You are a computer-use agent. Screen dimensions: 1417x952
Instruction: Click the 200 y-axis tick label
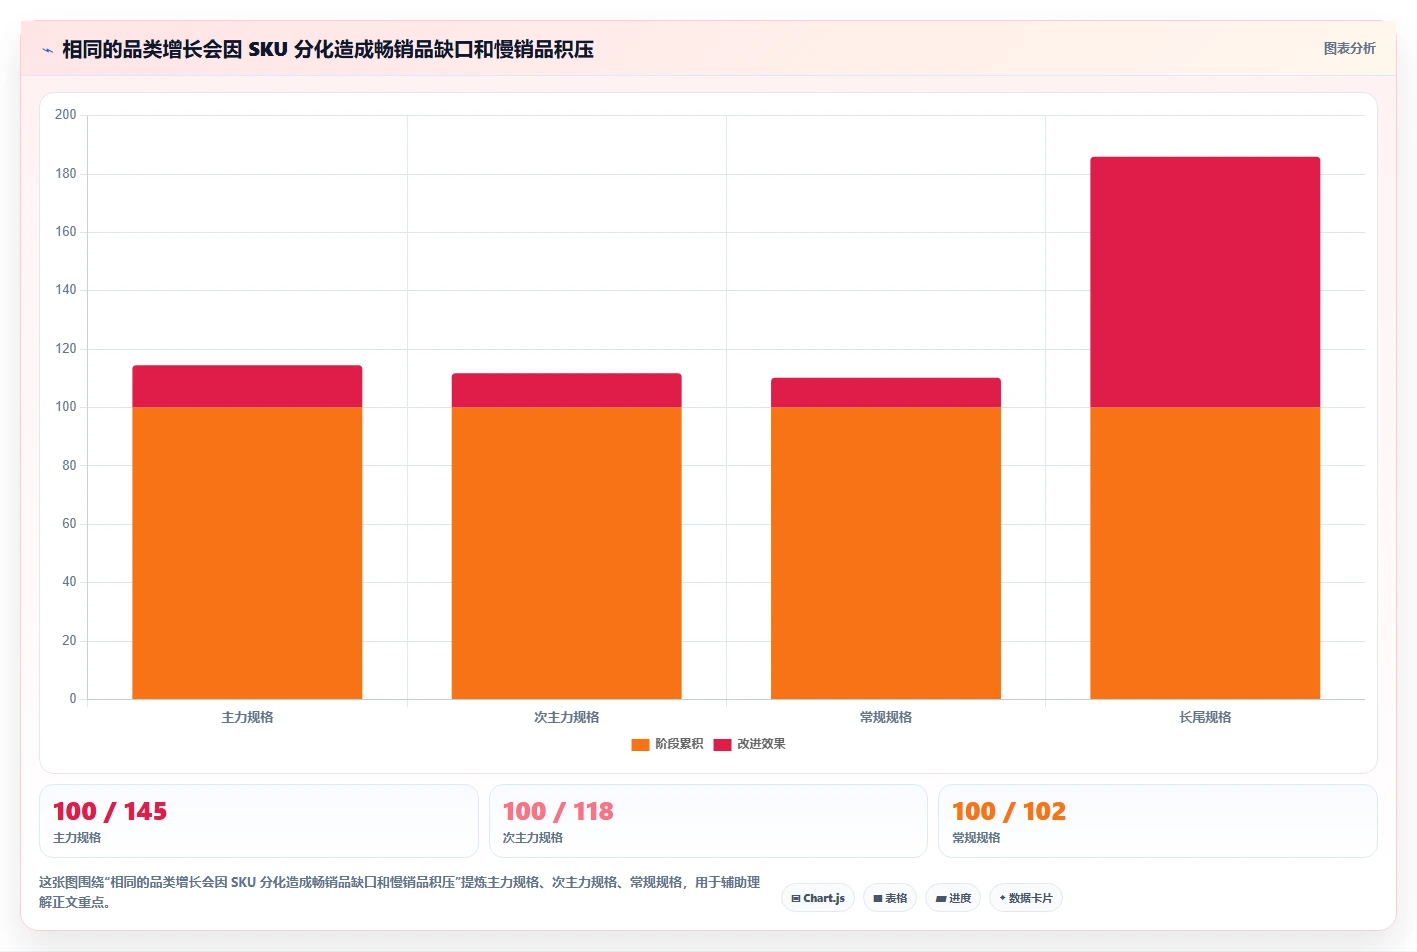point(66,115)
